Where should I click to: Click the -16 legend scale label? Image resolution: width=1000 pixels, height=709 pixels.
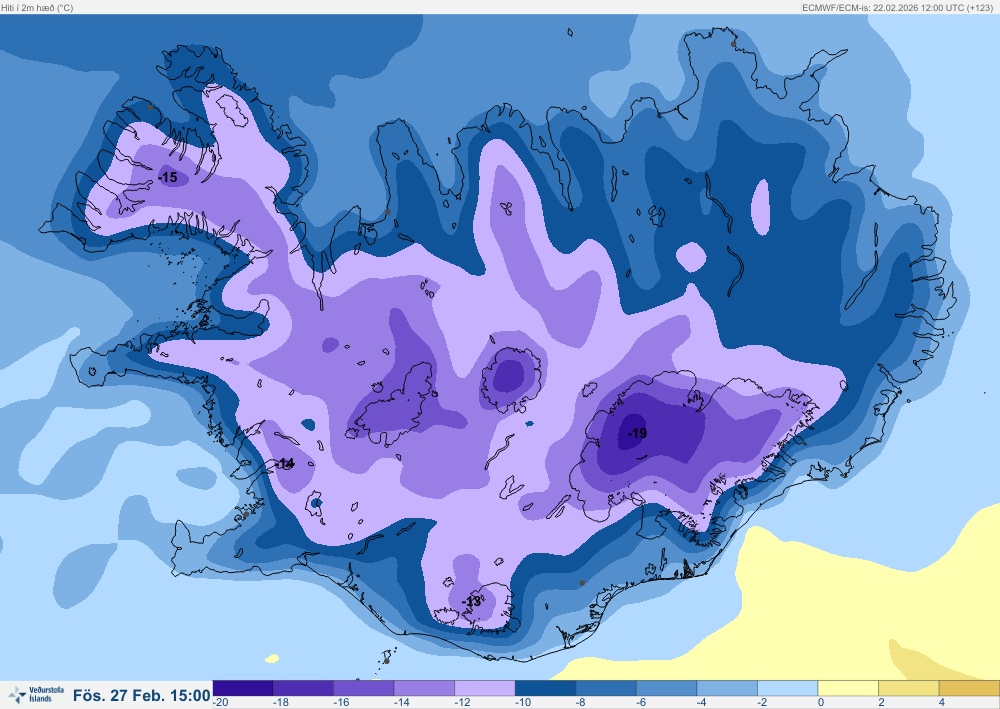[341, 703]
